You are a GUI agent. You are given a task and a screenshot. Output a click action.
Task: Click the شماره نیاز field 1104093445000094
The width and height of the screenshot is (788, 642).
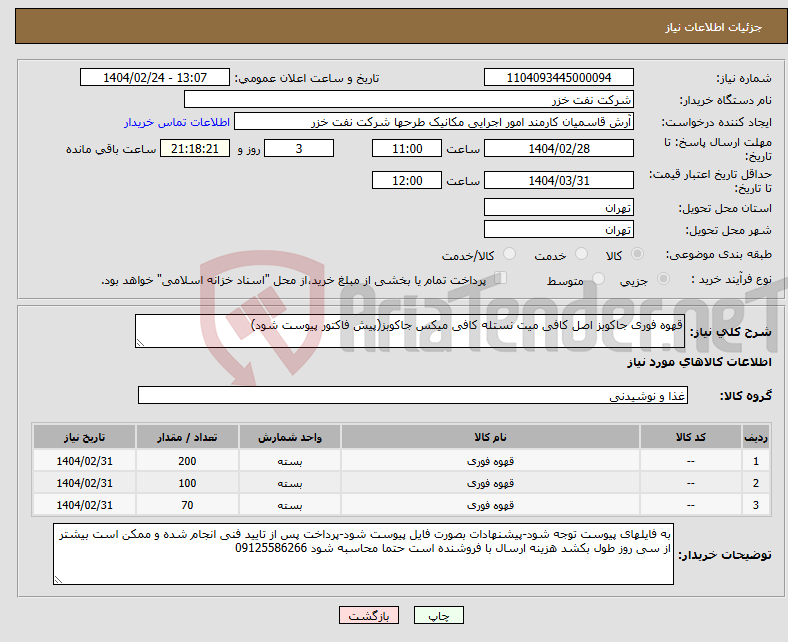coord(559,77)
